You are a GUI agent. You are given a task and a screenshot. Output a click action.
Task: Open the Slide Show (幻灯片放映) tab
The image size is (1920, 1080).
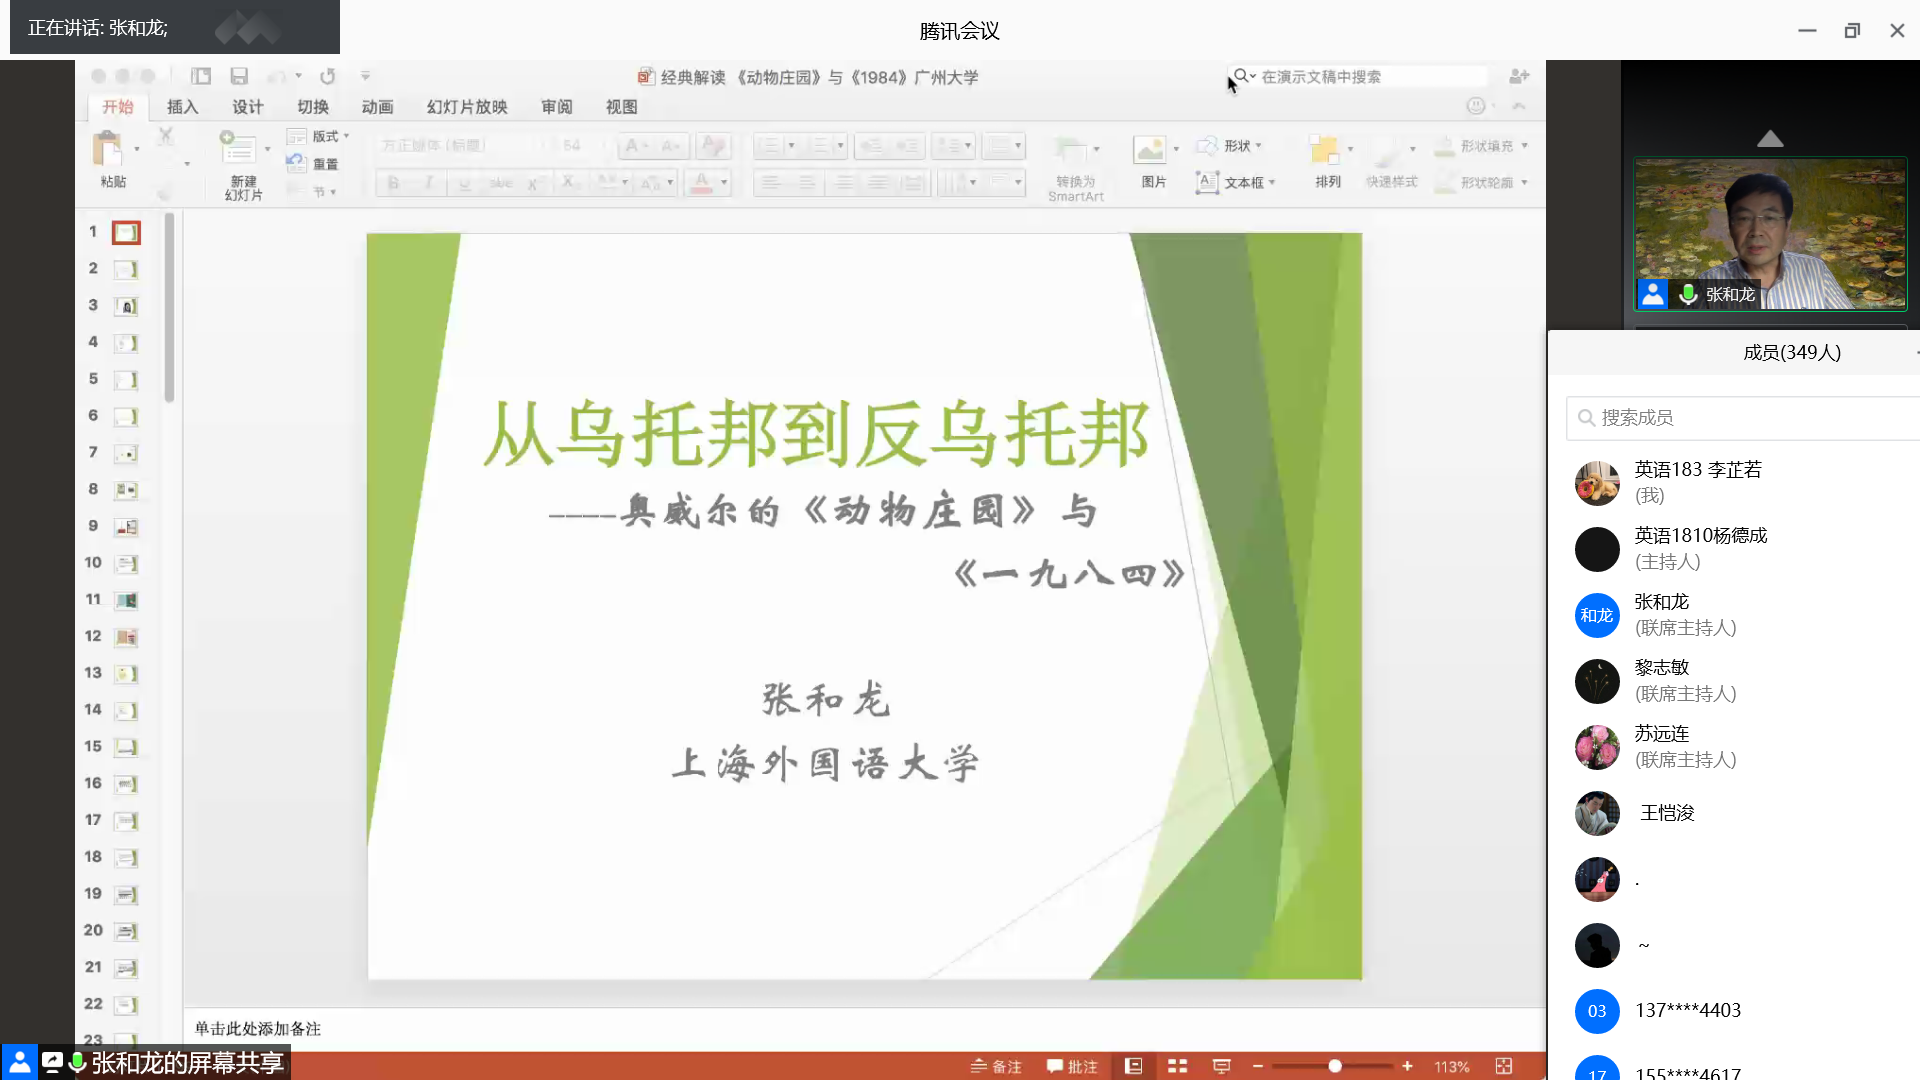click(x=467, y=107)
